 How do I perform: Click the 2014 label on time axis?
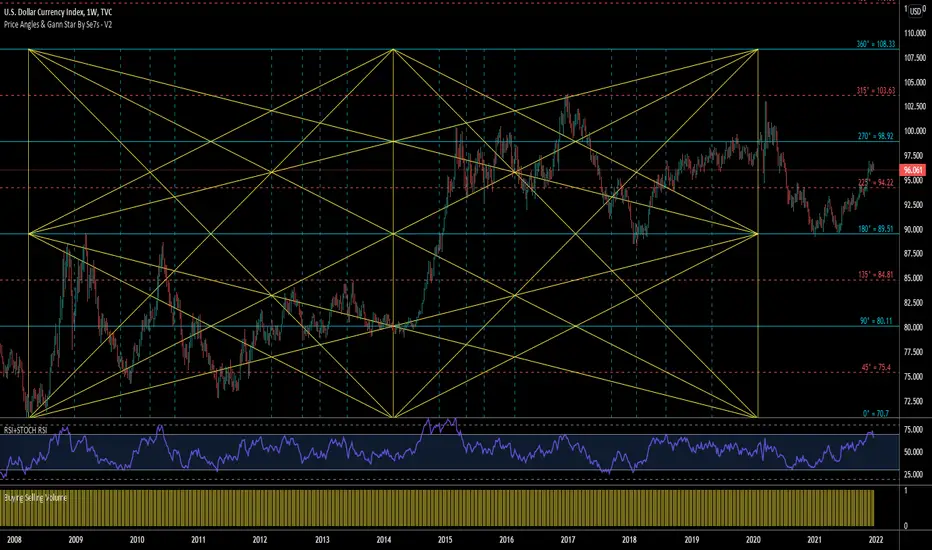[384, 540]
